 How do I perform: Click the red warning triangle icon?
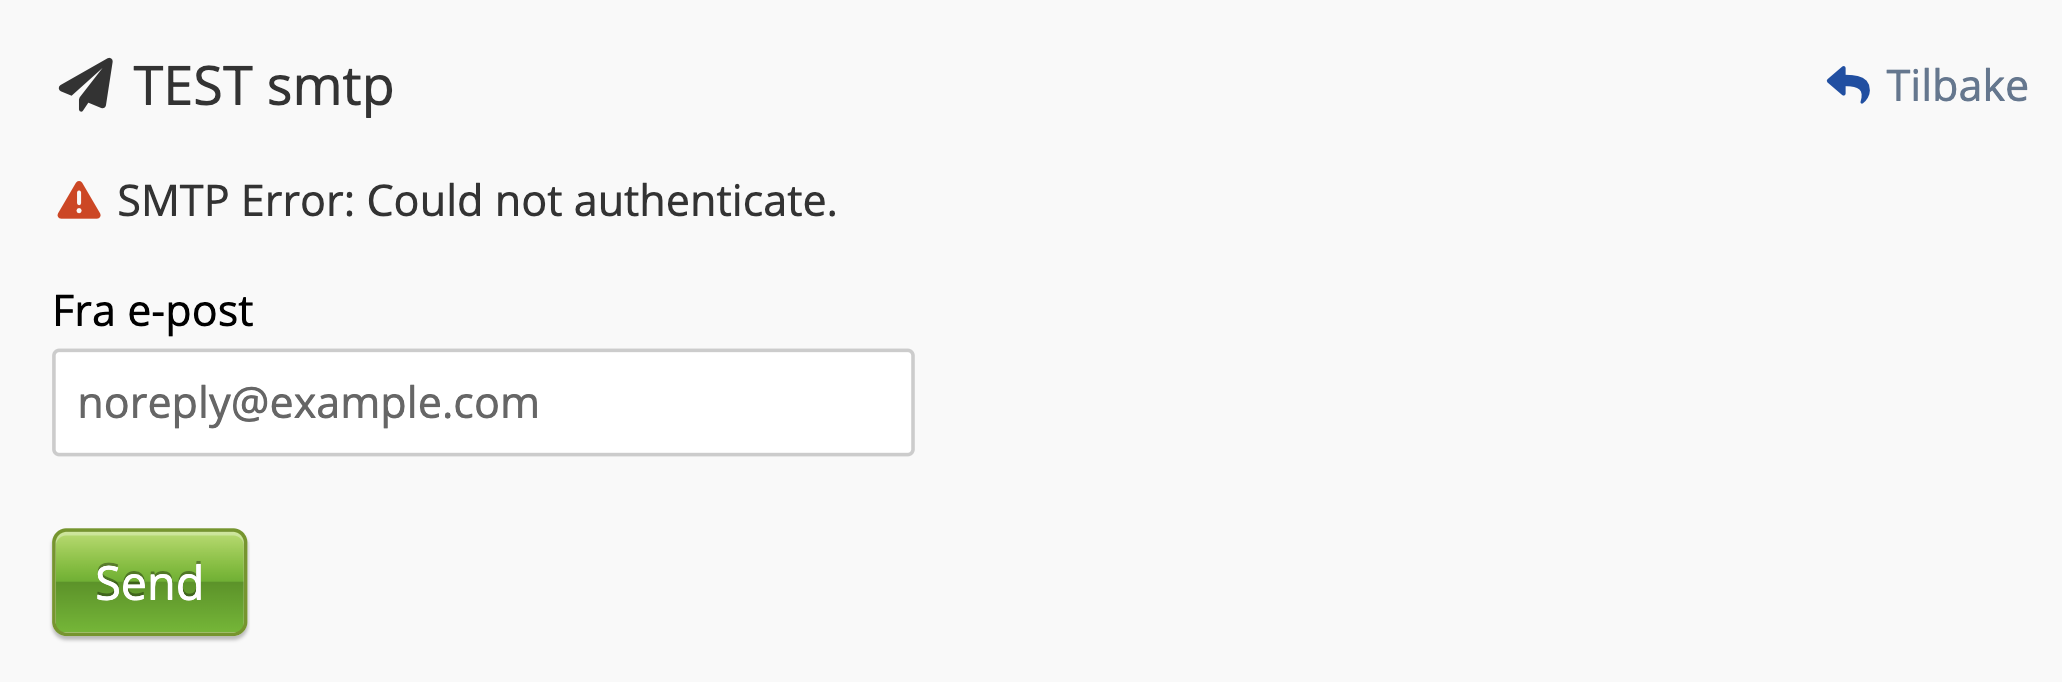tap(79, 200)
